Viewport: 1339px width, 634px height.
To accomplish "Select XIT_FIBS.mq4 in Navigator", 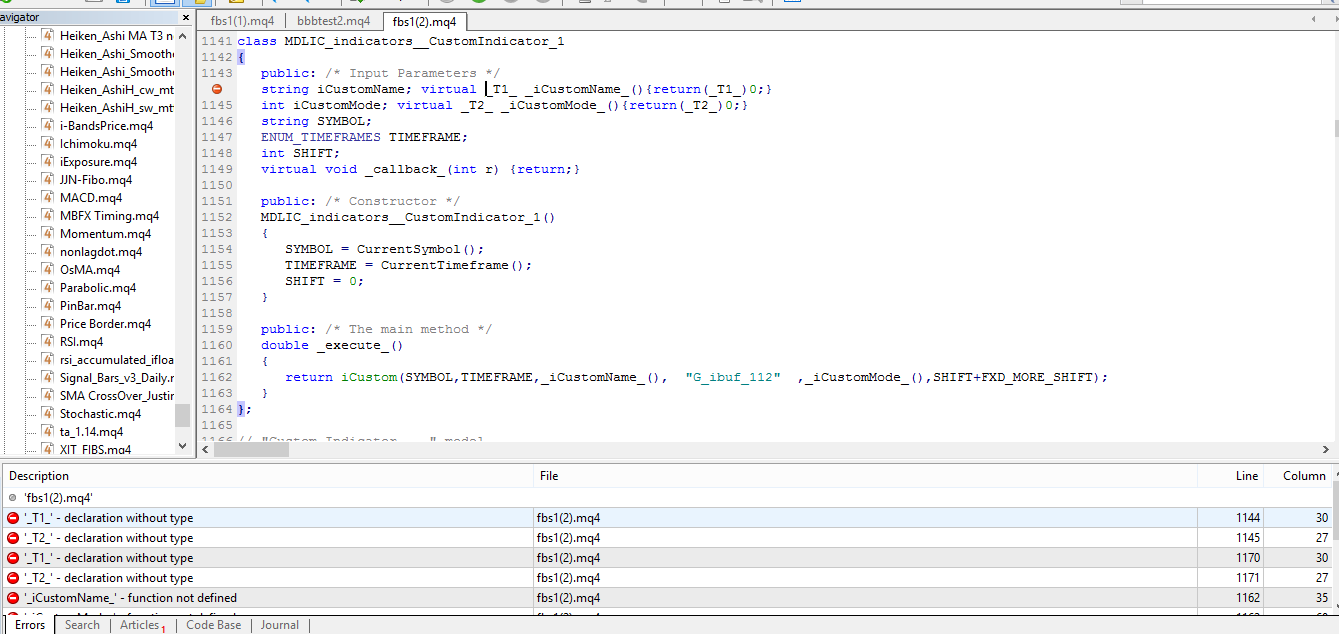I will coord(95,450).
